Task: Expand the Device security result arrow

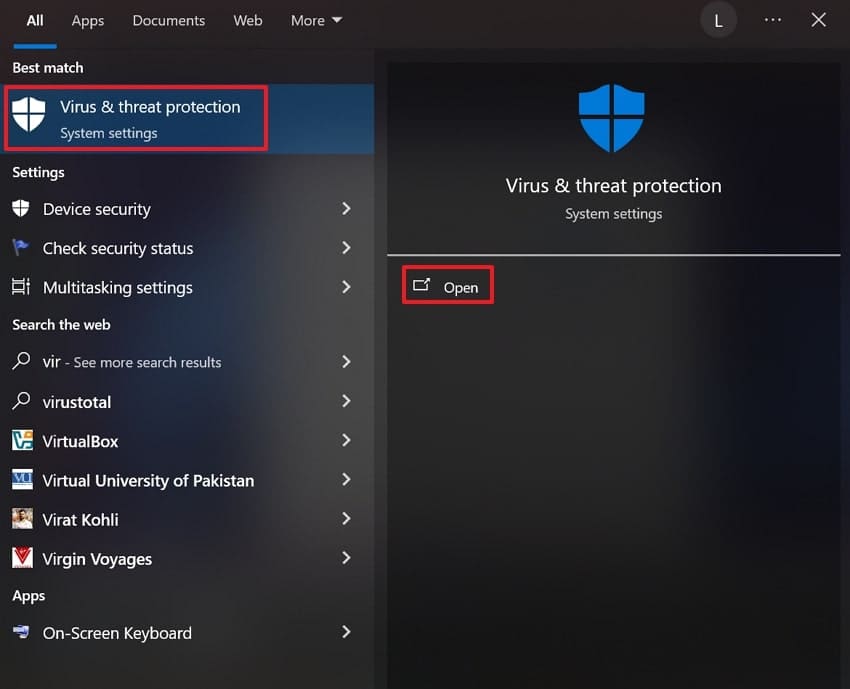Action: click(x=346, y=209)
